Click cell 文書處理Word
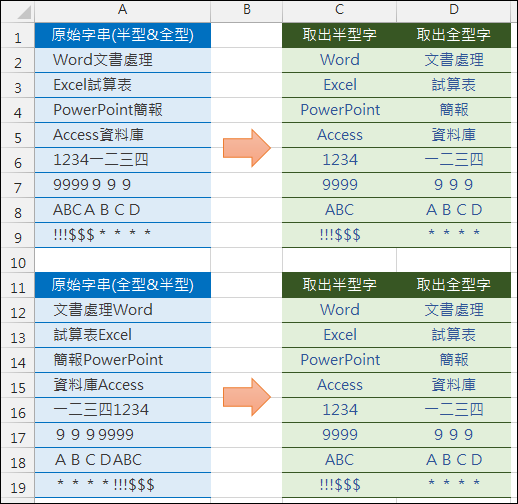 pos(123,310)
